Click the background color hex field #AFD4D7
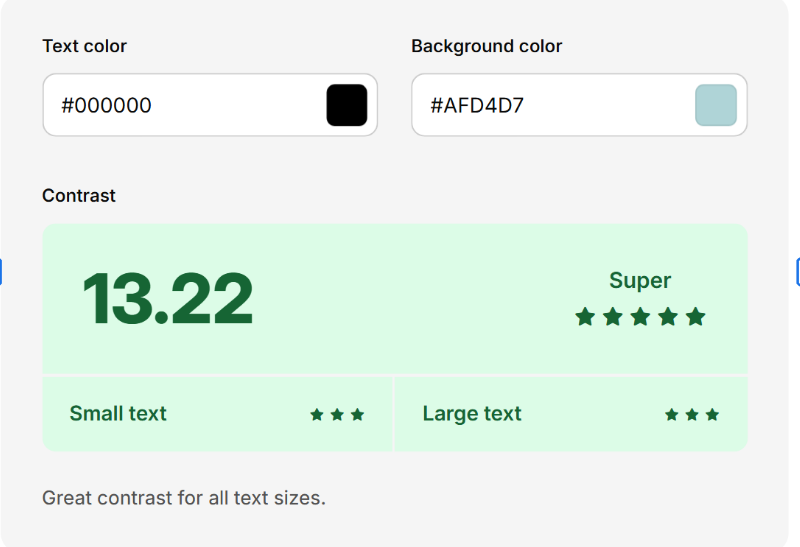The height and width of the screenshot is (547, 800). (550, 105)
